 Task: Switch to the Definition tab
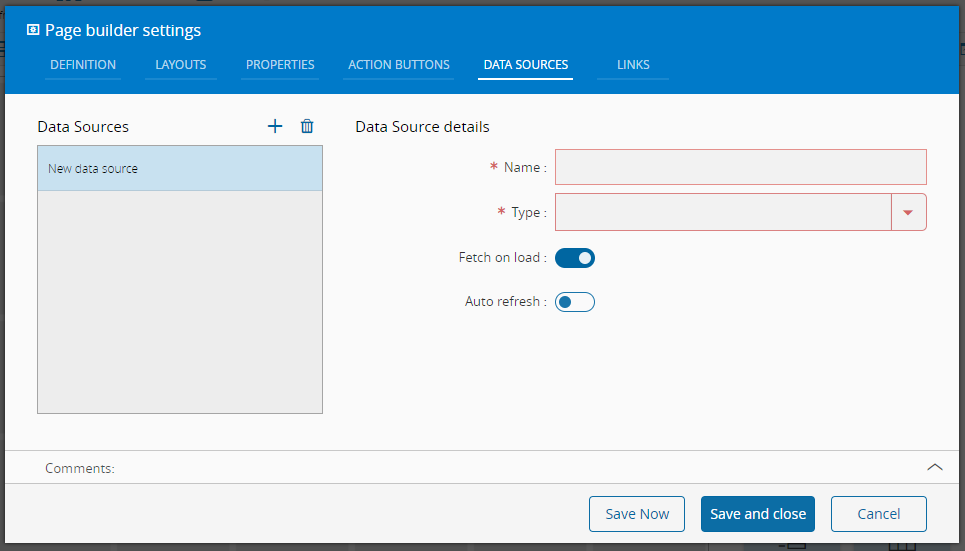click(x=83, y=65)
